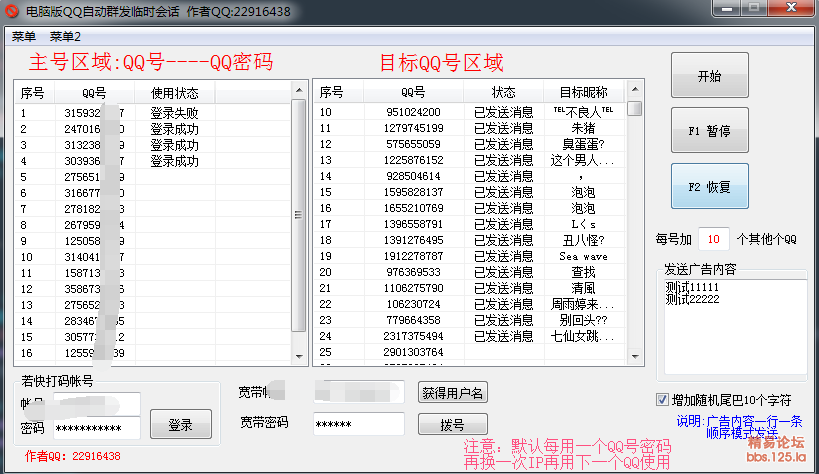Viewport: 819px width, 474px height.
Task: Open the 菜单2 menu
Action: (x=65, y=37)
